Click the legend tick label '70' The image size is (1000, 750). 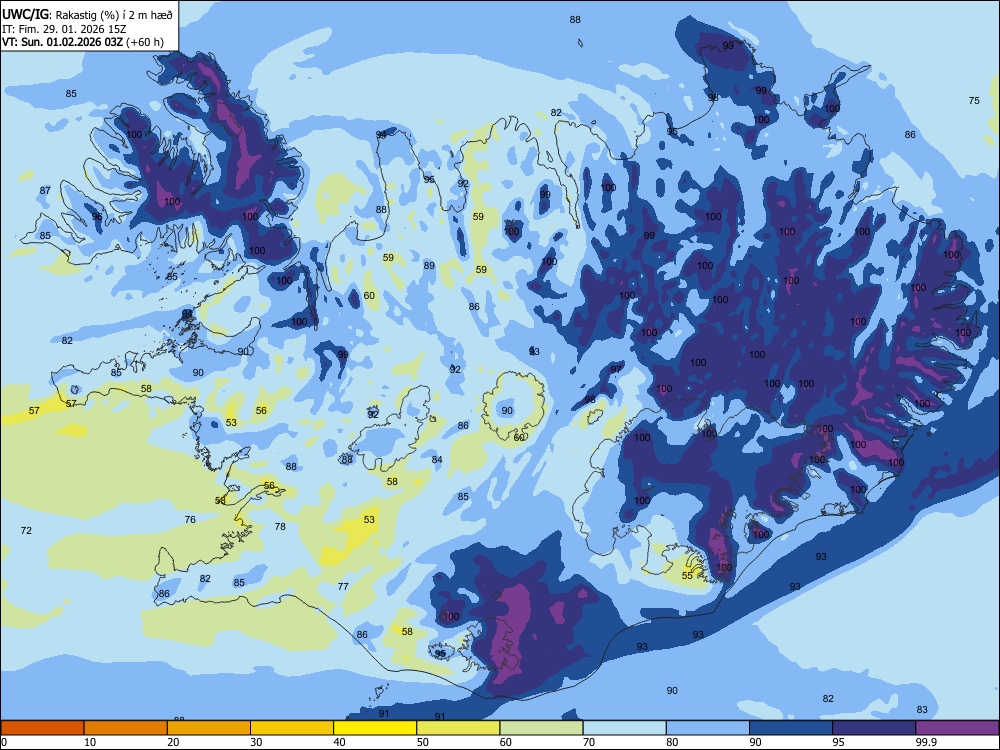pos(589,742)
